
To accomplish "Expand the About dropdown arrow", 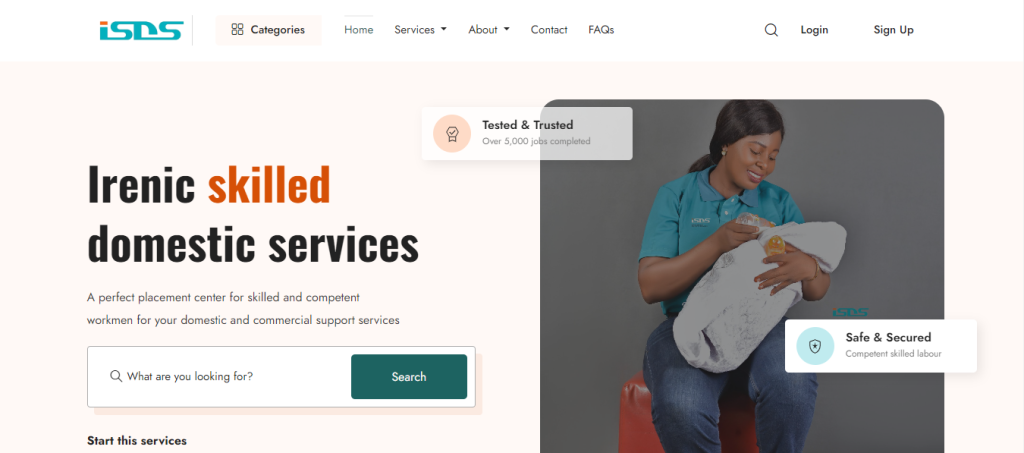I will (x=507, y=29).
